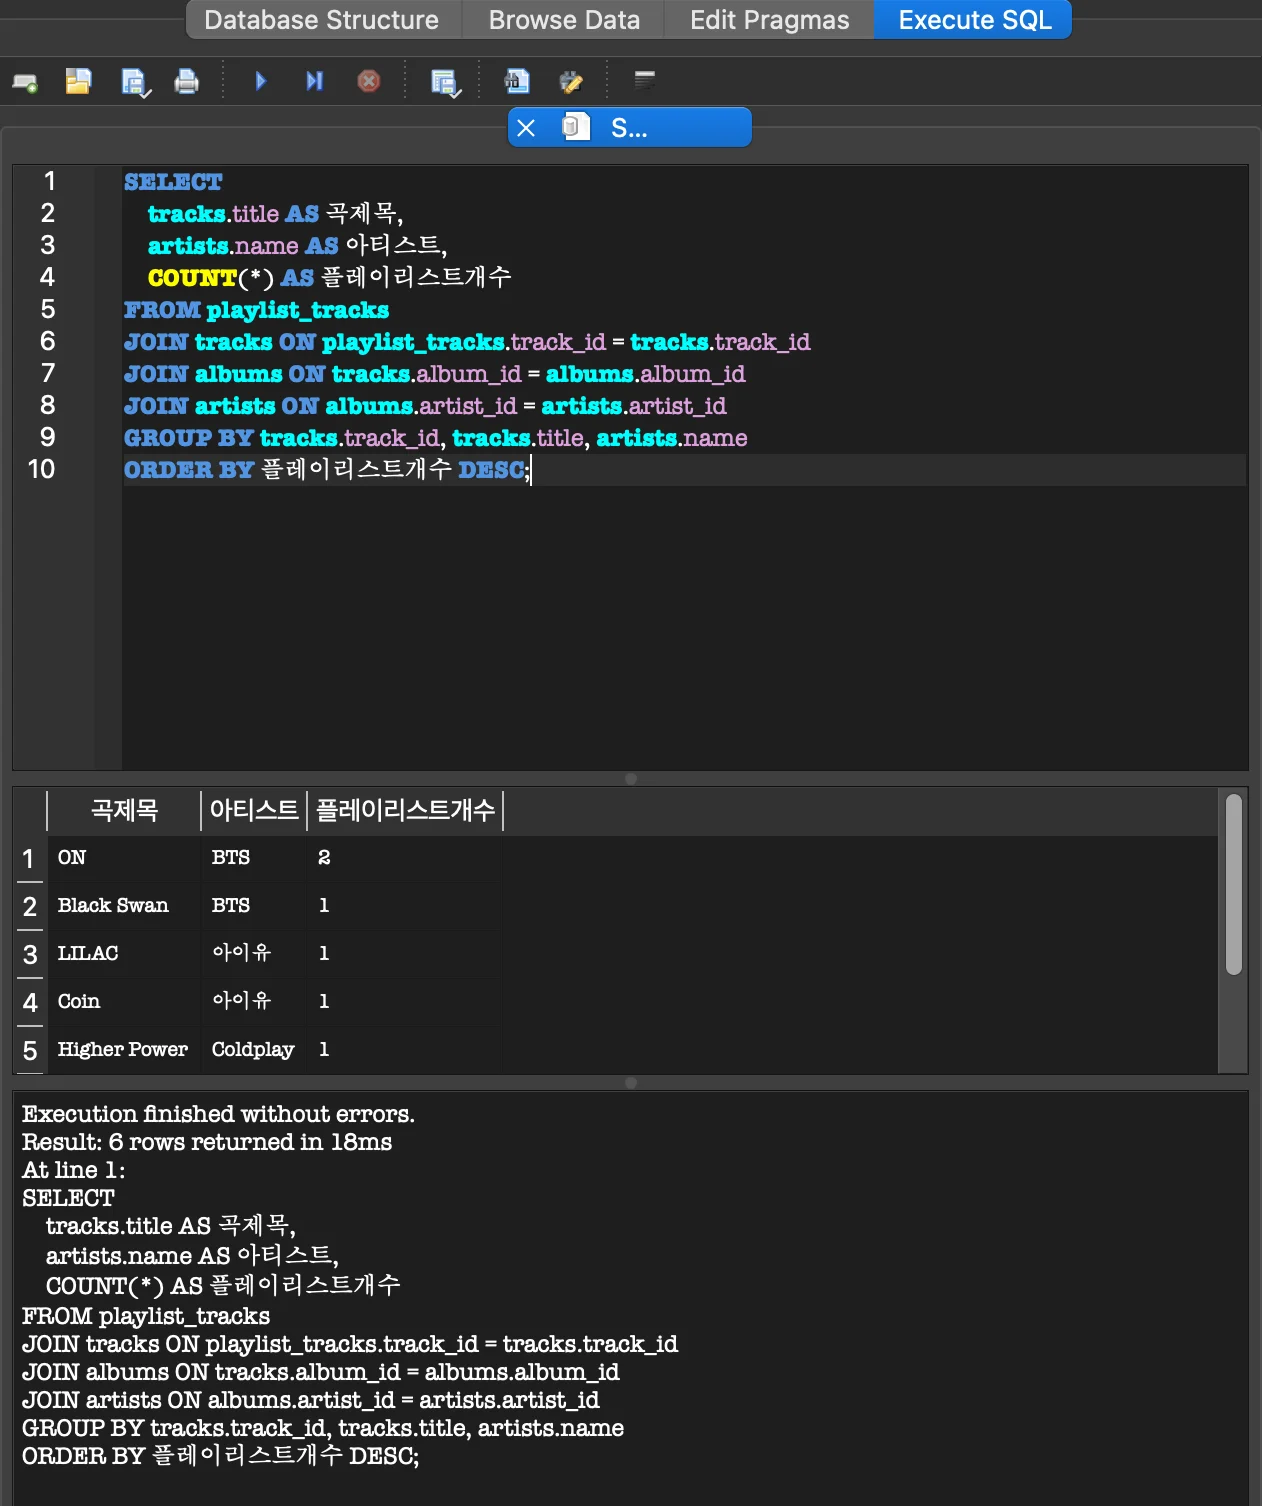
Task: Open find in editor binoculars icon
Action: click(x=517, y=82)
